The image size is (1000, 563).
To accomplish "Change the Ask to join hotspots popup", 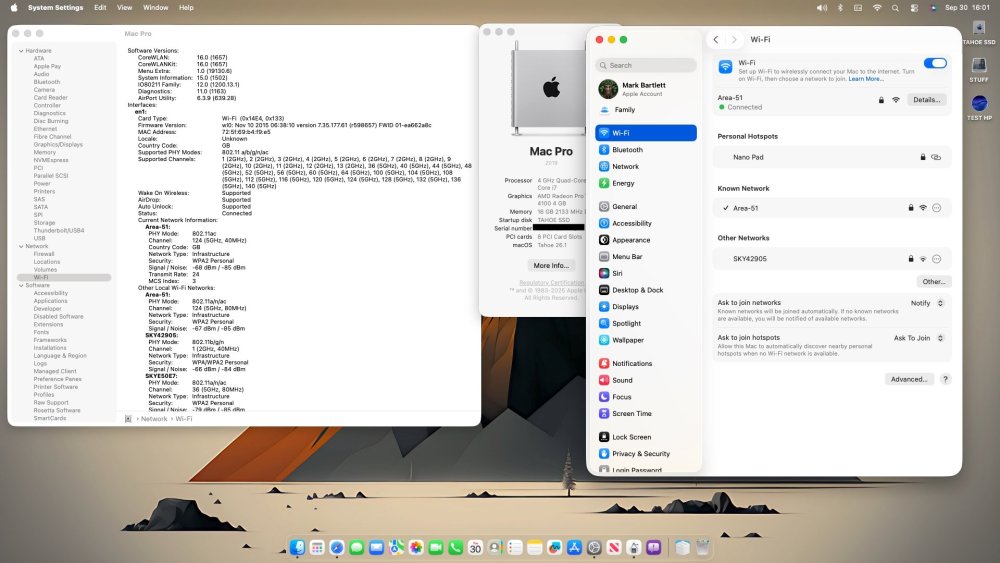I will coord(918,338).
